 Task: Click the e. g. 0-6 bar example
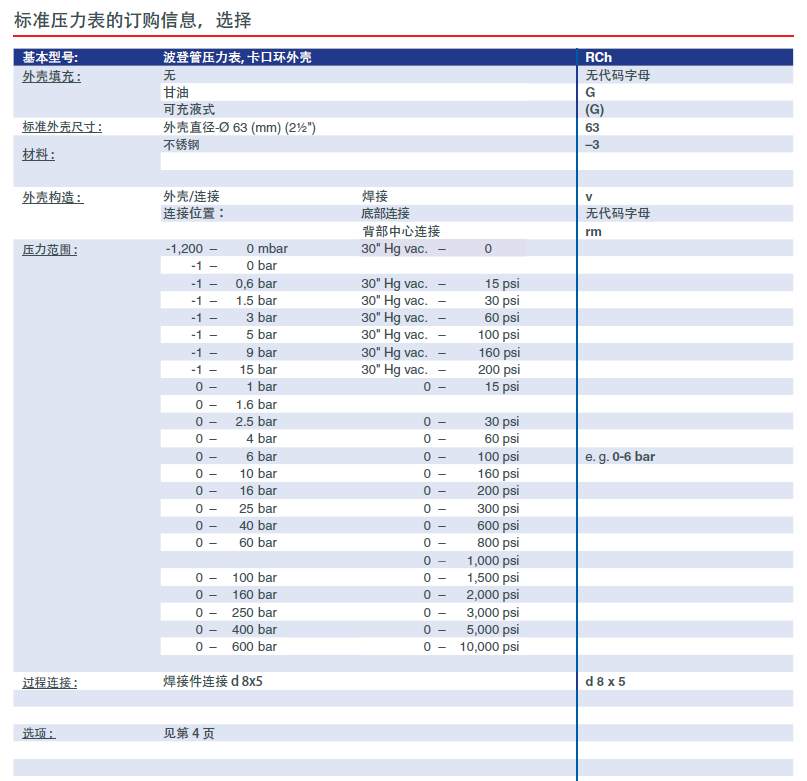click(x=620, y=457)
